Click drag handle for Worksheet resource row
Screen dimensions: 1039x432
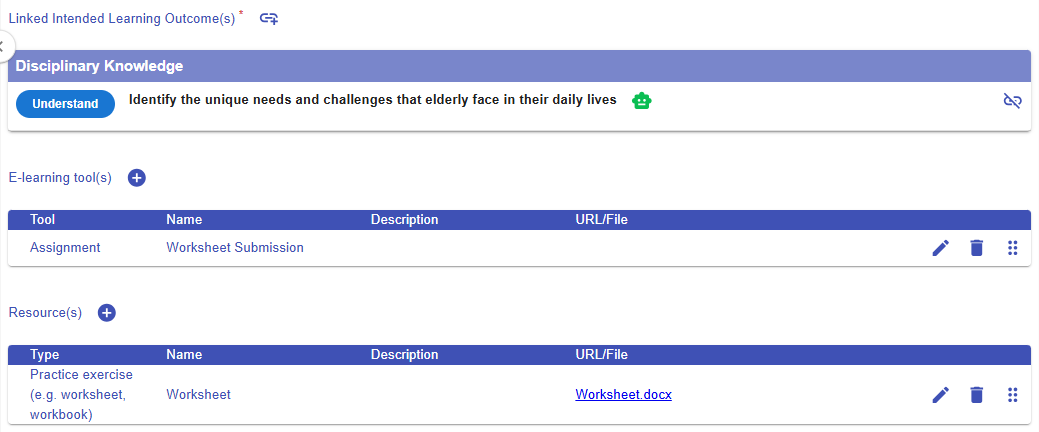tap(1012, 395)
